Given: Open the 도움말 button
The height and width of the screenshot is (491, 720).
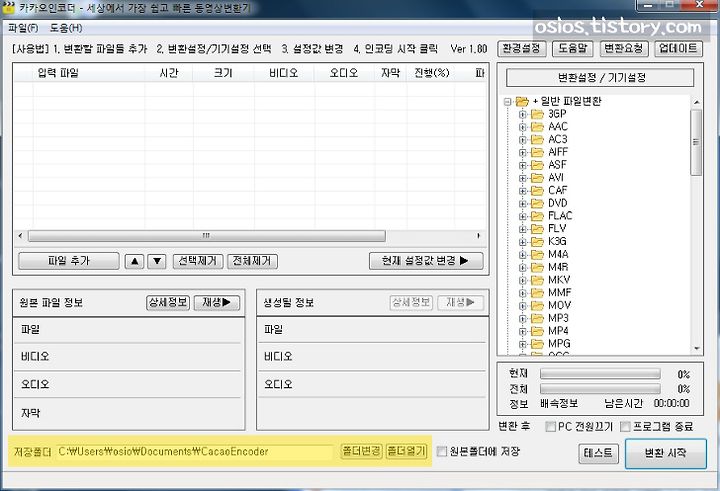Looking at the screenshot, I should [x=573, y=48].
